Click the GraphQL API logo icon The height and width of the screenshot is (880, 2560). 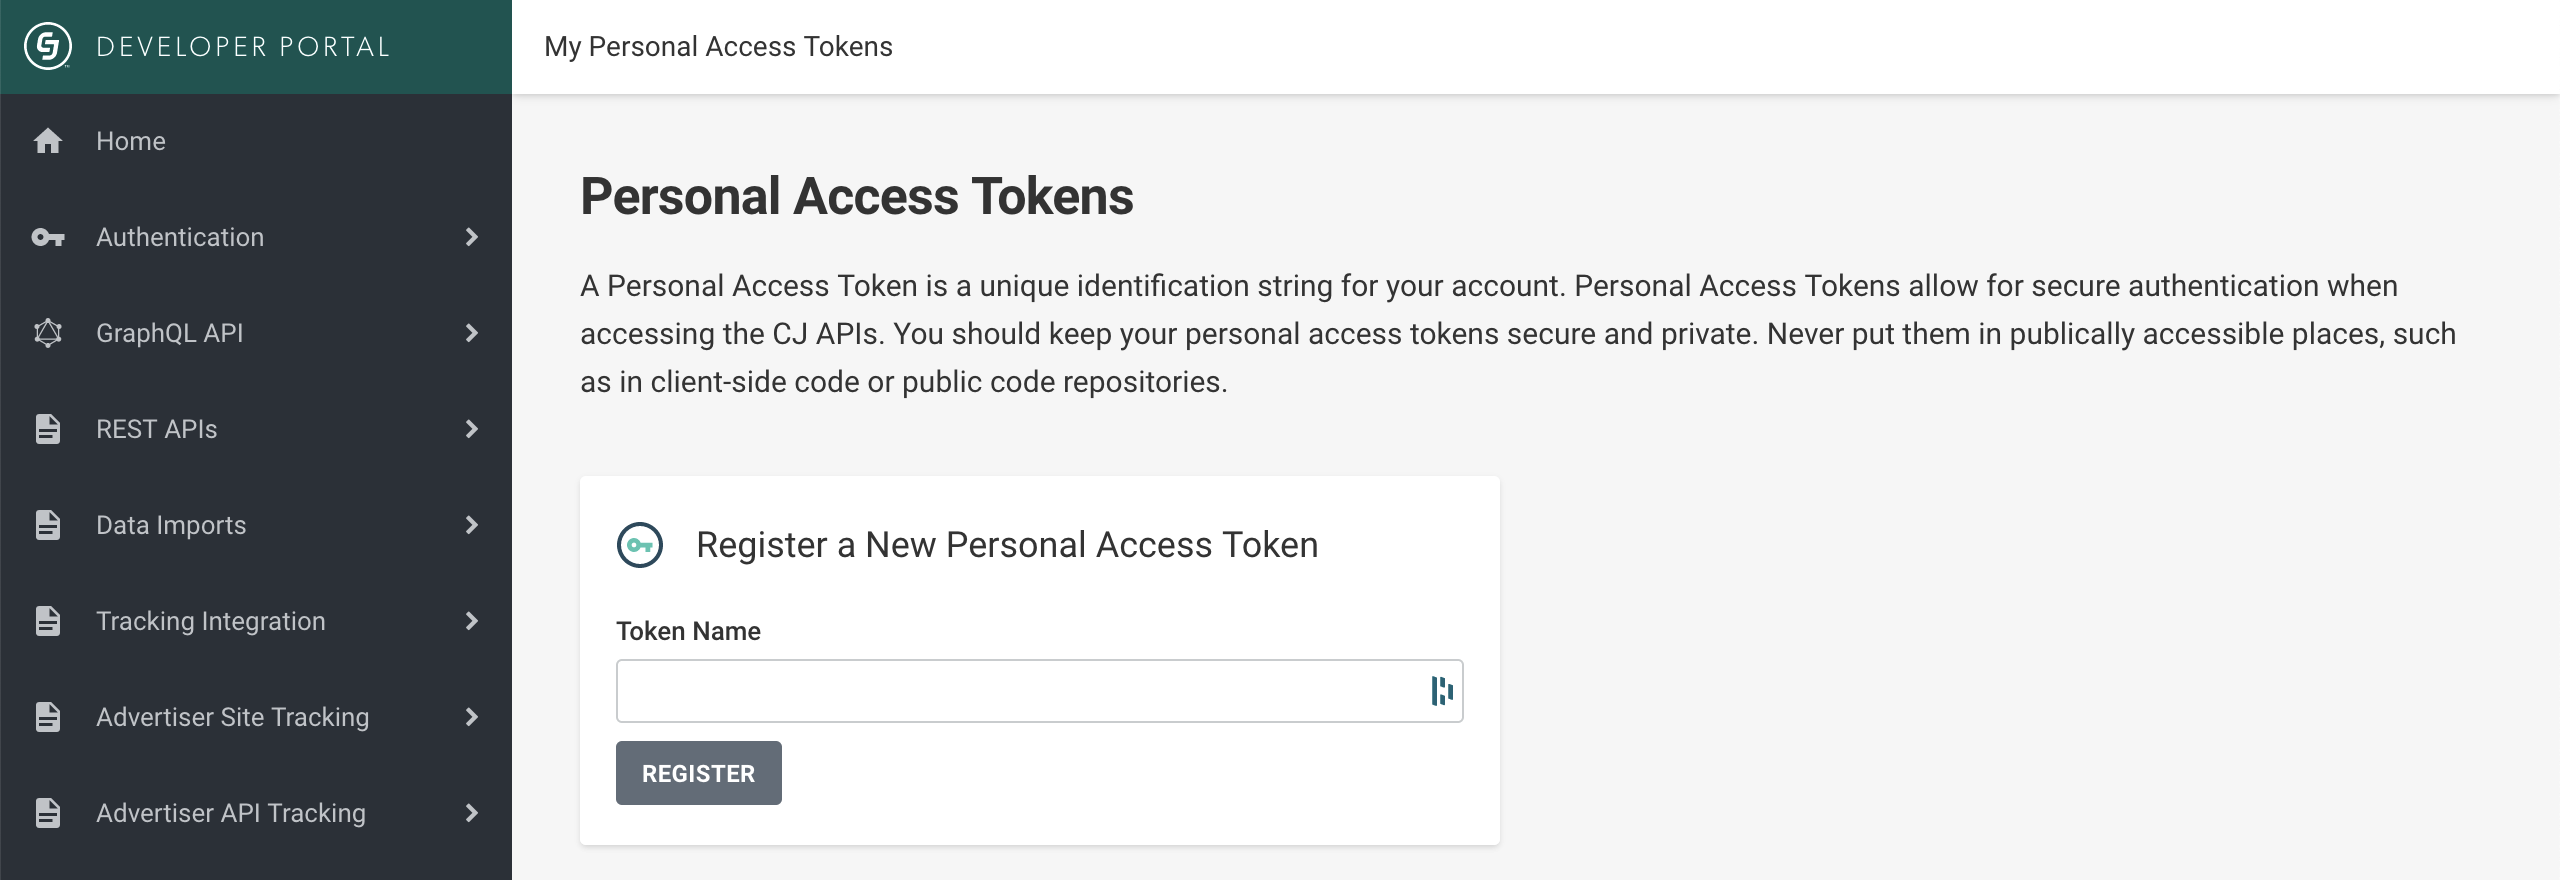coord(48,333)
